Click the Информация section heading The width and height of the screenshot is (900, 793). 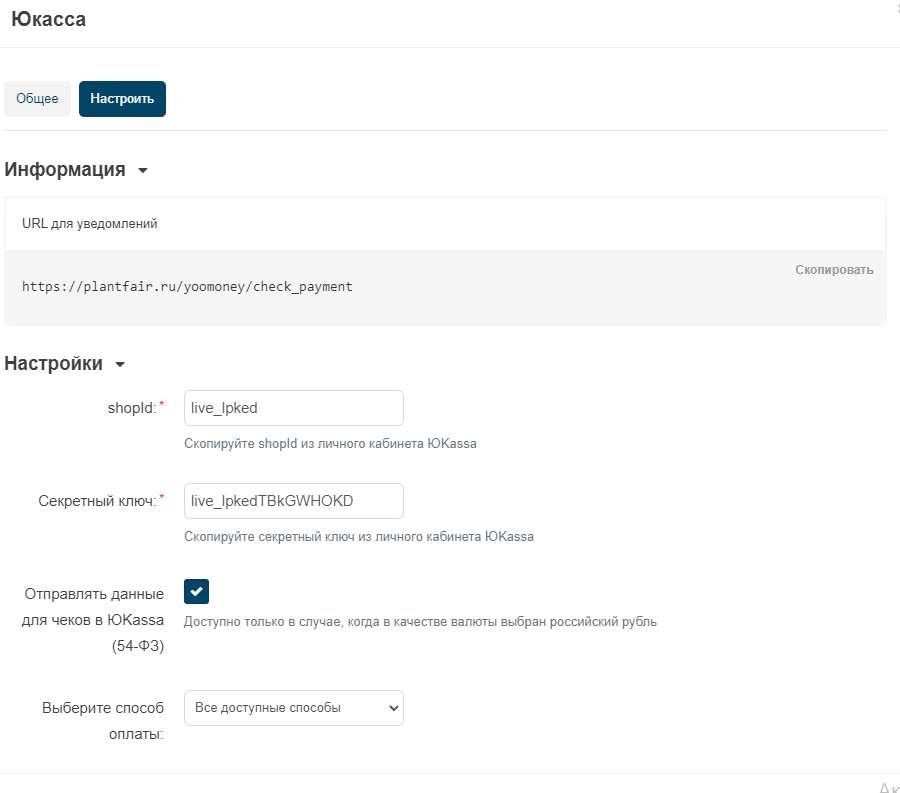[65, 170]
